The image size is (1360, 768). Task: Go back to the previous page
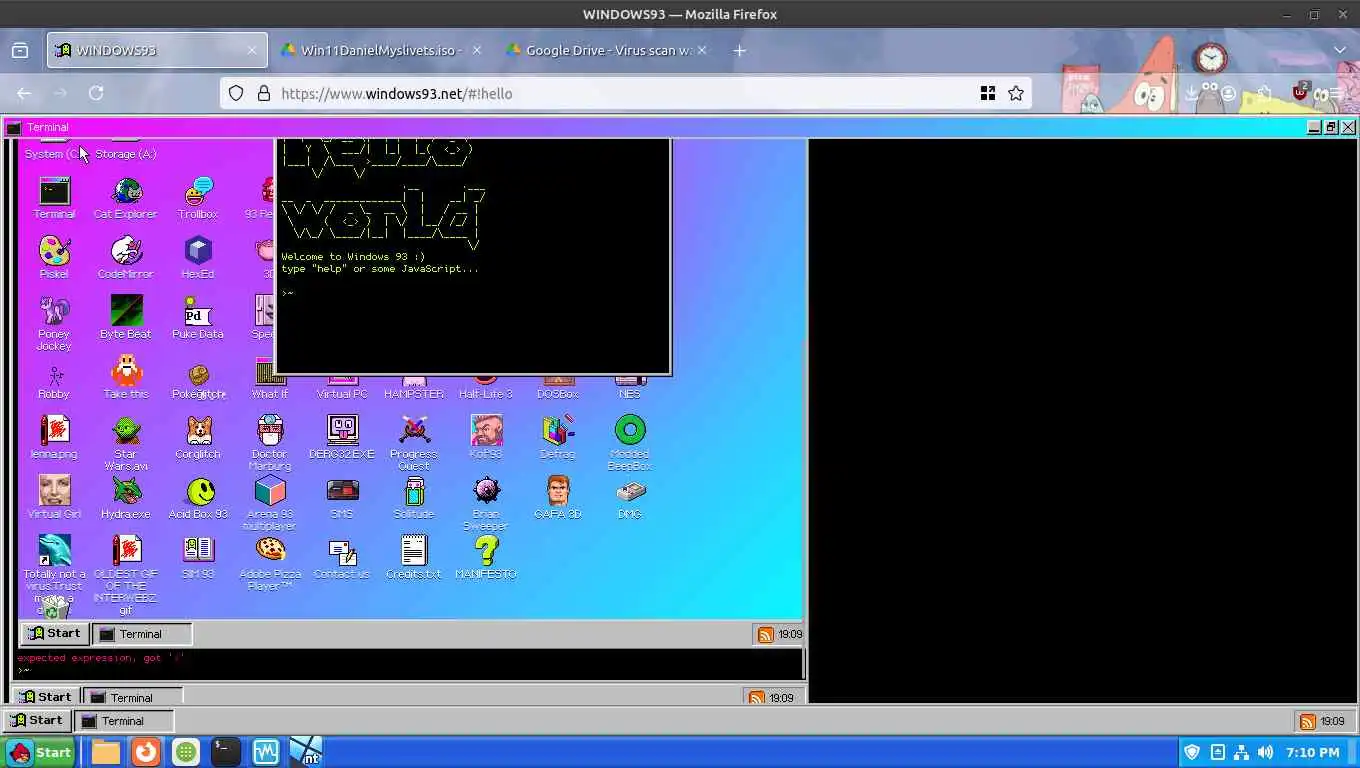click(24, 93)
